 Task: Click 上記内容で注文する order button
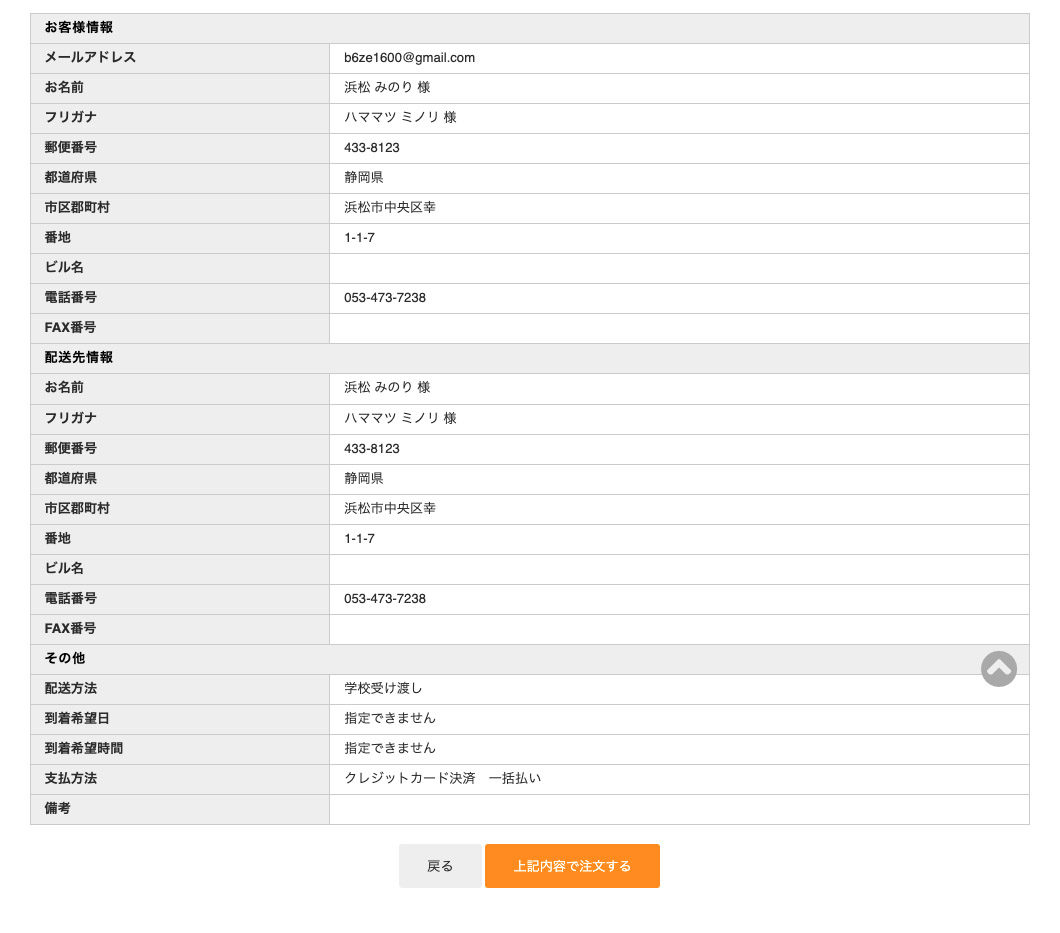(572, 866)
